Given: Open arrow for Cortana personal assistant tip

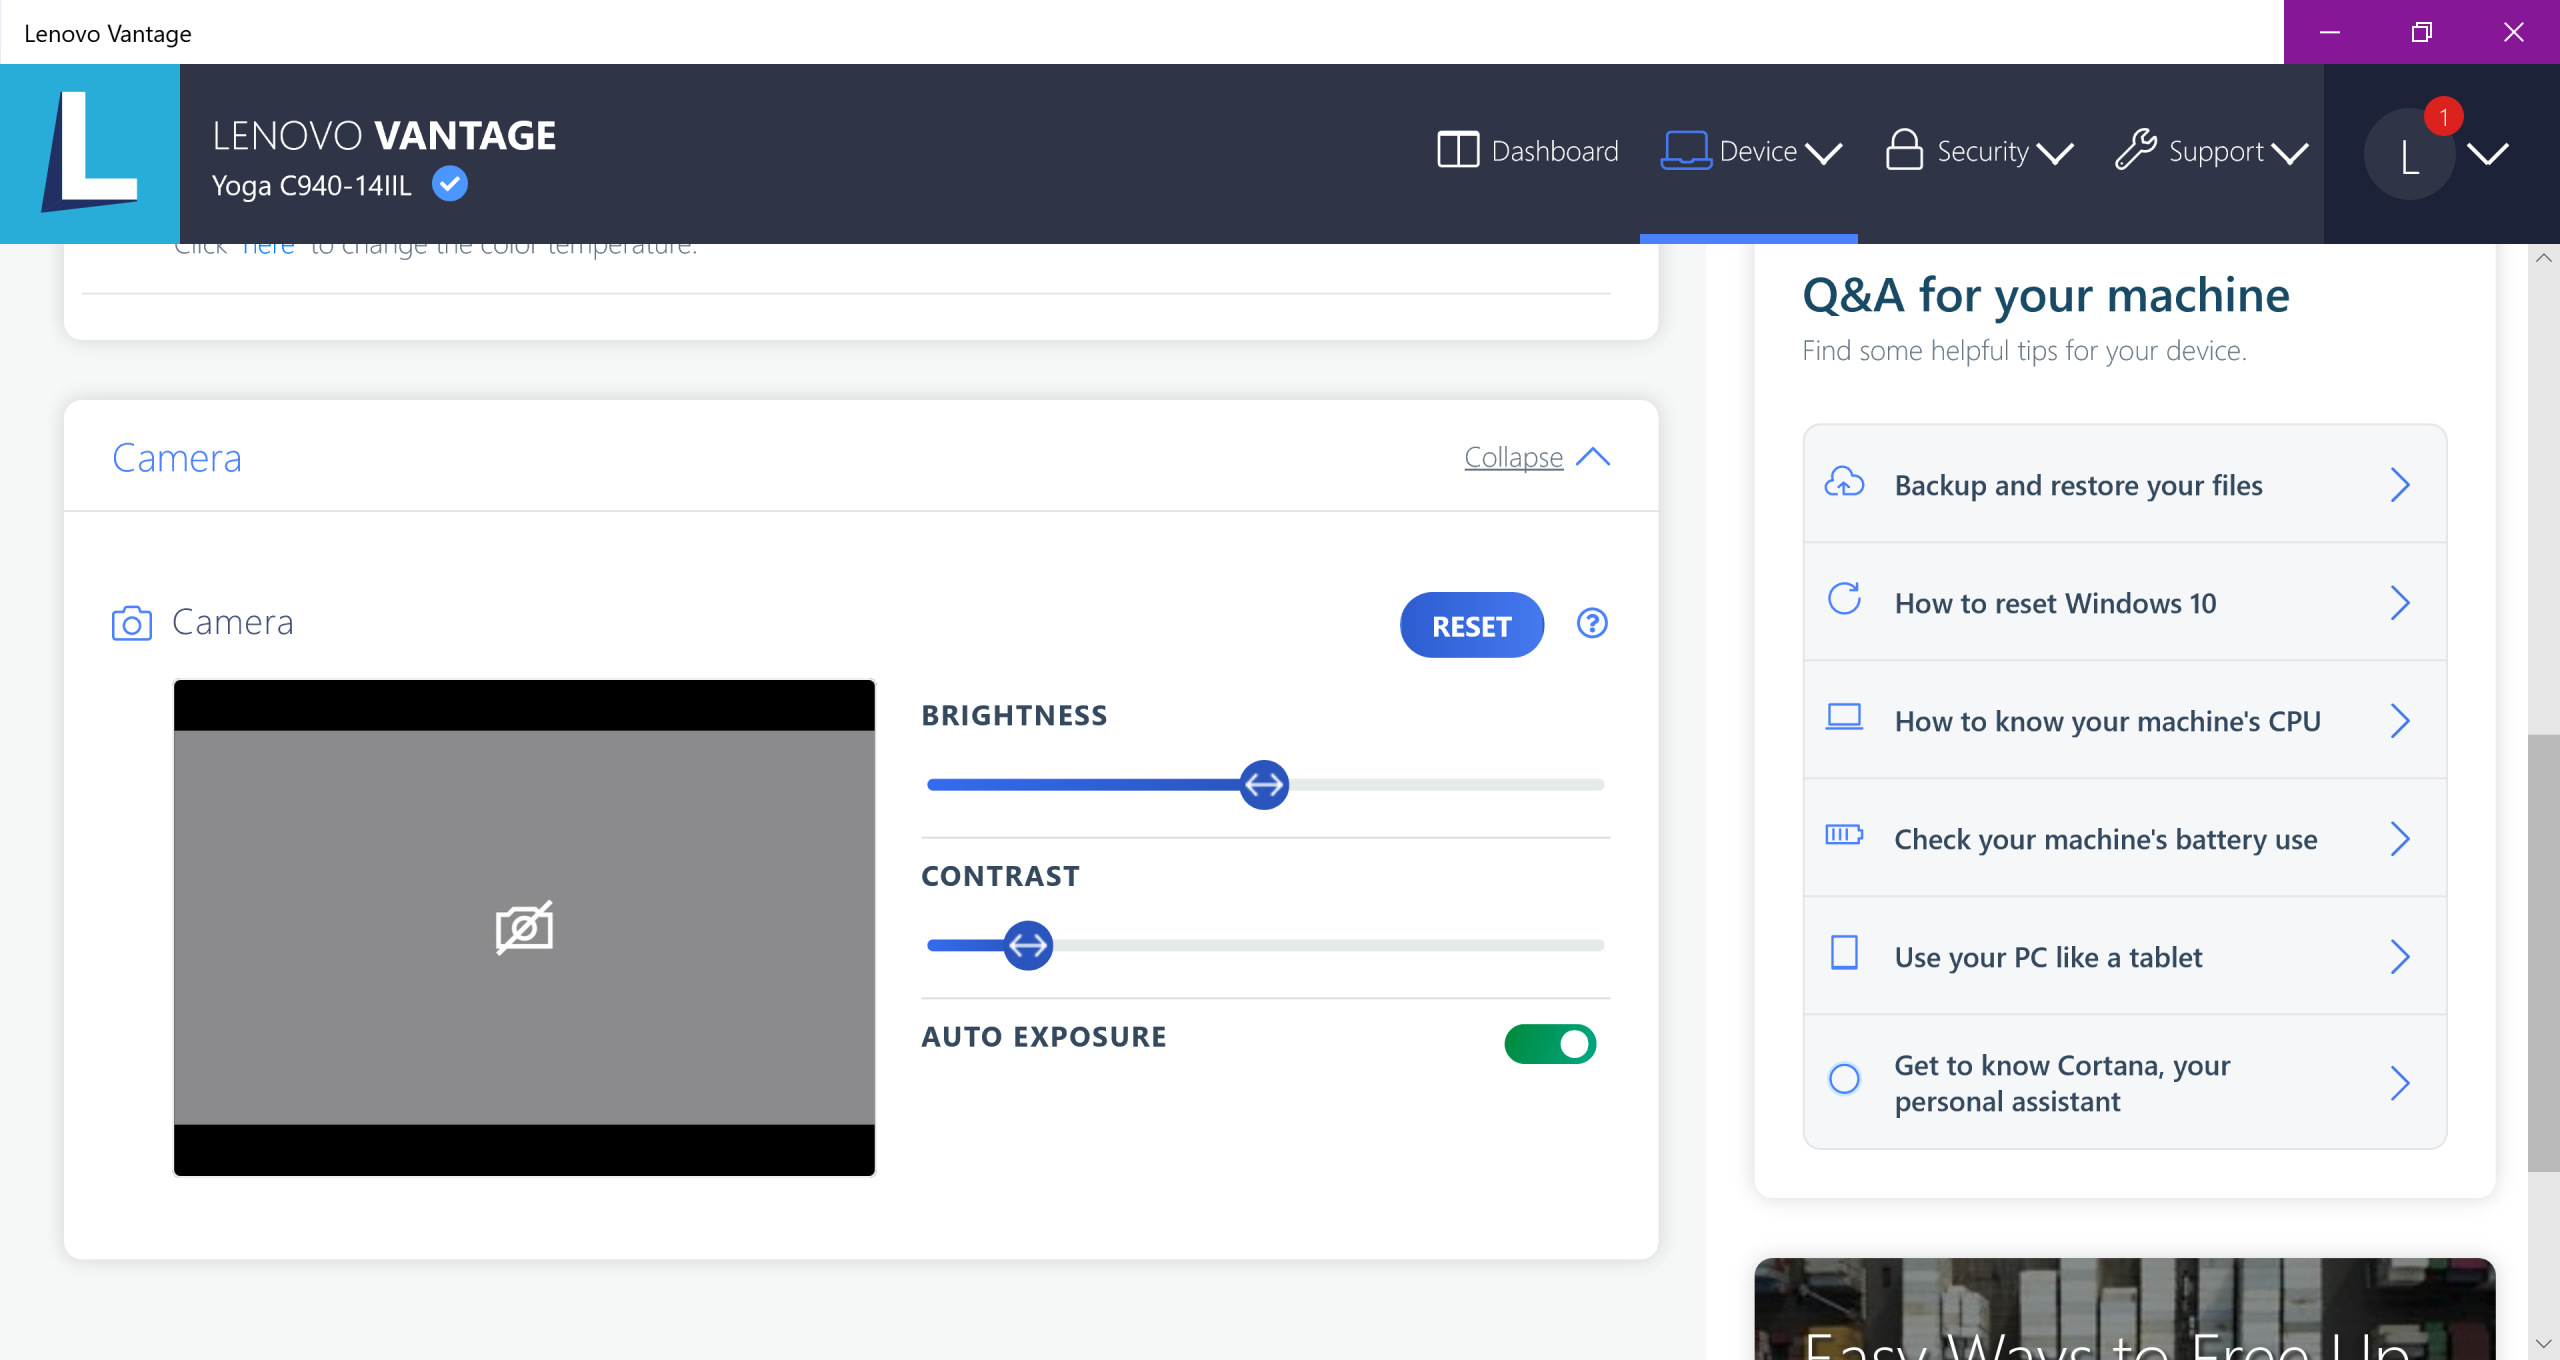Looking at the screenshot, I should click(2400, 1083).
